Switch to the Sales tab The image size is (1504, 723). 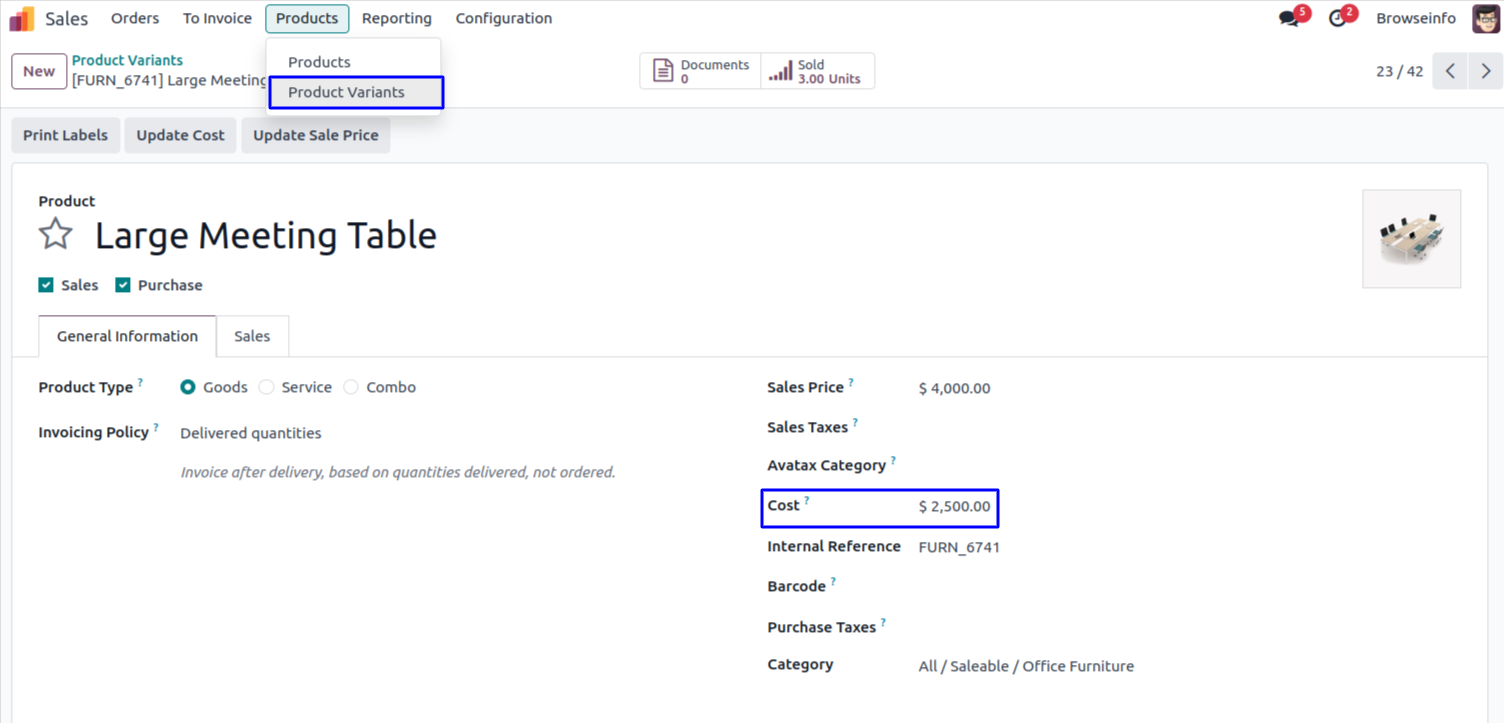(x=252, y=336)
